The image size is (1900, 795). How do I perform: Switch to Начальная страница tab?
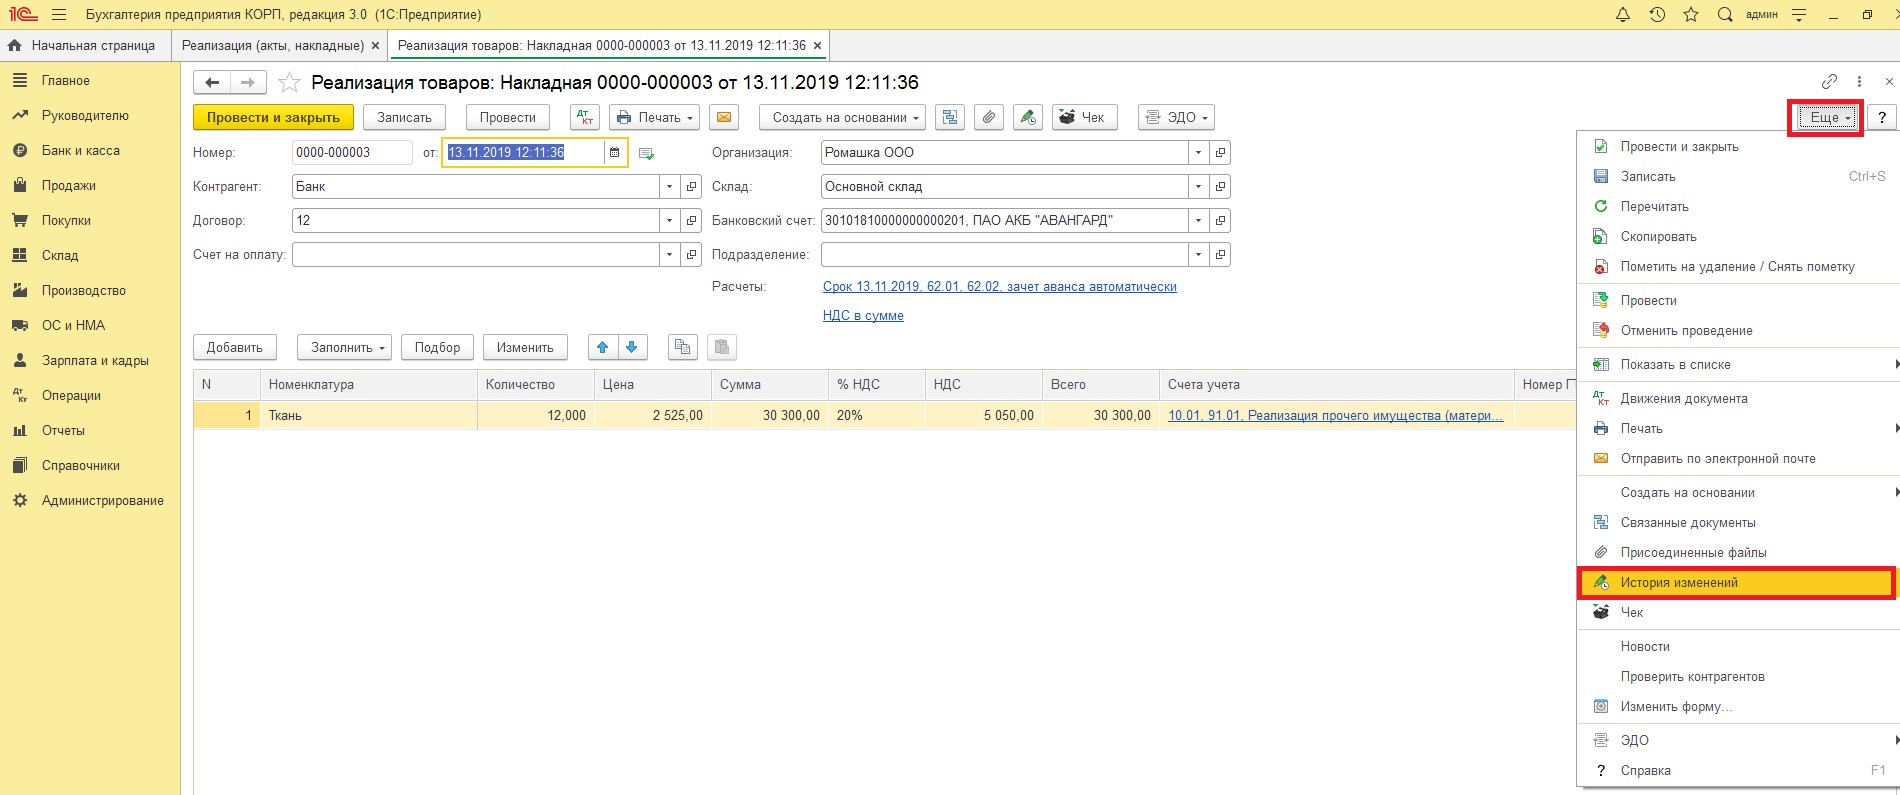85,45
